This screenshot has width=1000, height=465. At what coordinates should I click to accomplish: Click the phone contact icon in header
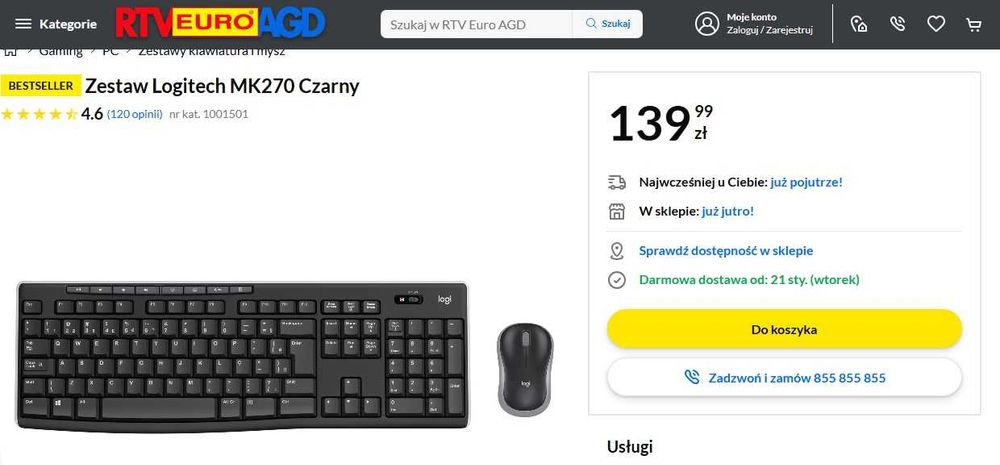coord(897,24)
